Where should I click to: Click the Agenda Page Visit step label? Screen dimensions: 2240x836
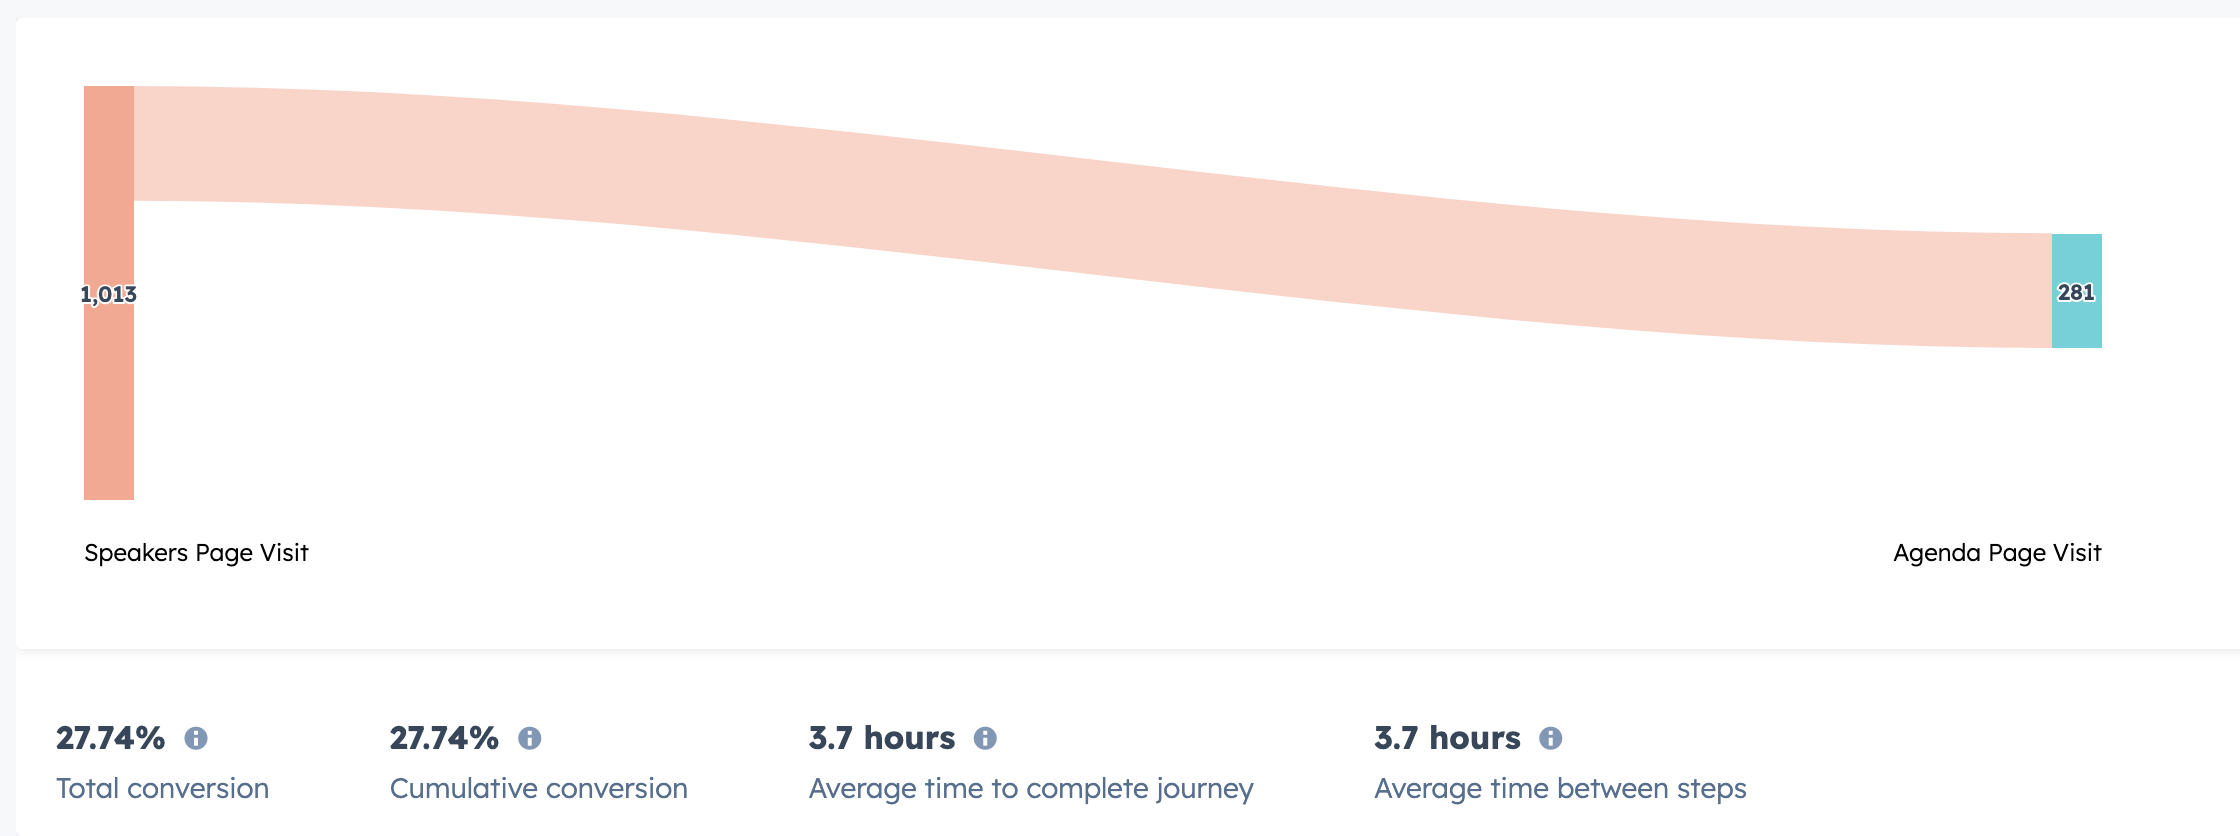(x=1997, y=553)
